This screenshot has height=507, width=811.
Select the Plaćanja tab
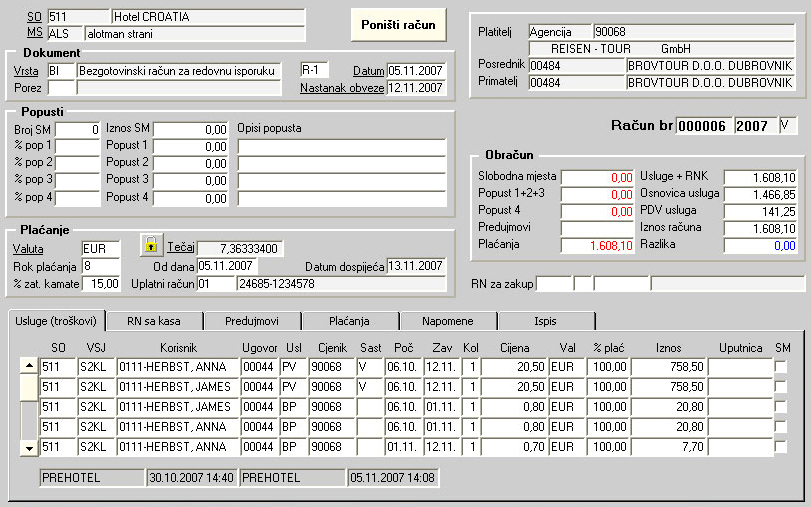(350, 321)
